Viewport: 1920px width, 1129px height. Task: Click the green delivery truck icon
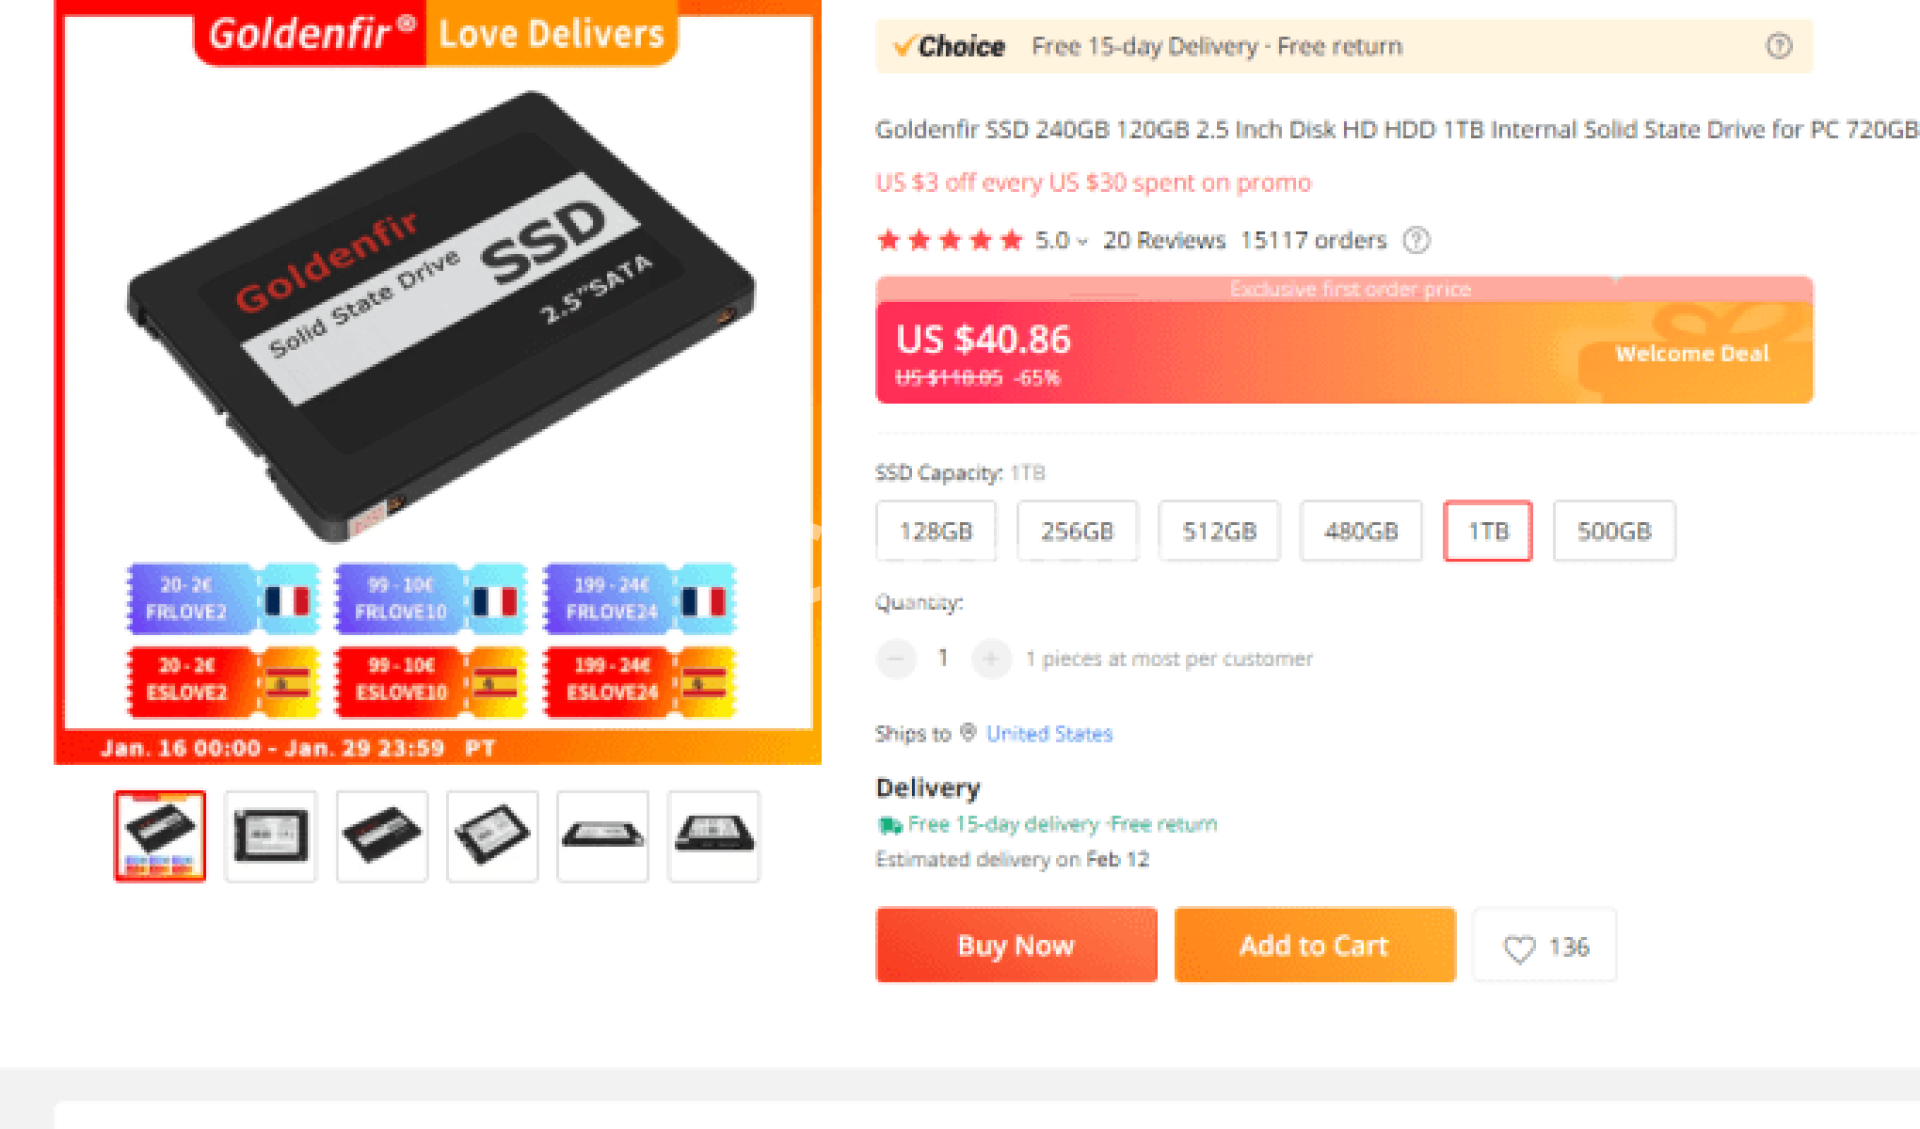(889, 825)
